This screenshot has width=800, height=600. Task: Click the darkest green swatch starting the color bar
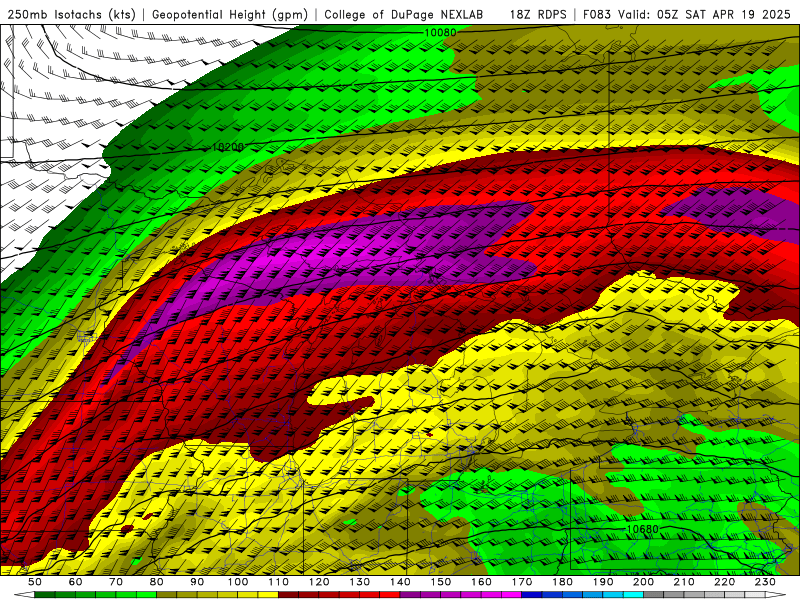coord(45,595)
